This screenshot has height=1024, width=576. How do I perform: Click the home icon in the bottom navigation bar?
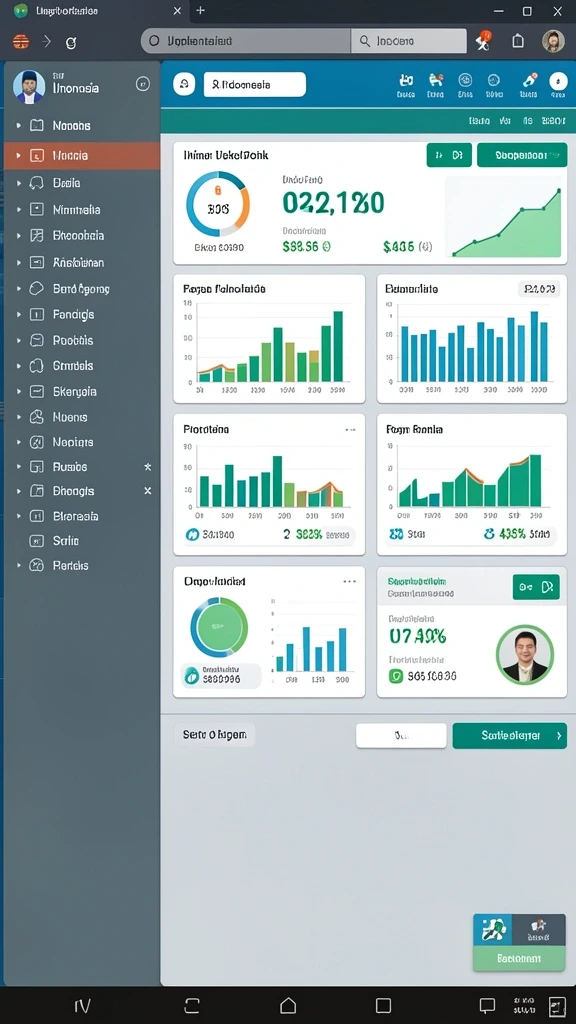(288, 1005)
